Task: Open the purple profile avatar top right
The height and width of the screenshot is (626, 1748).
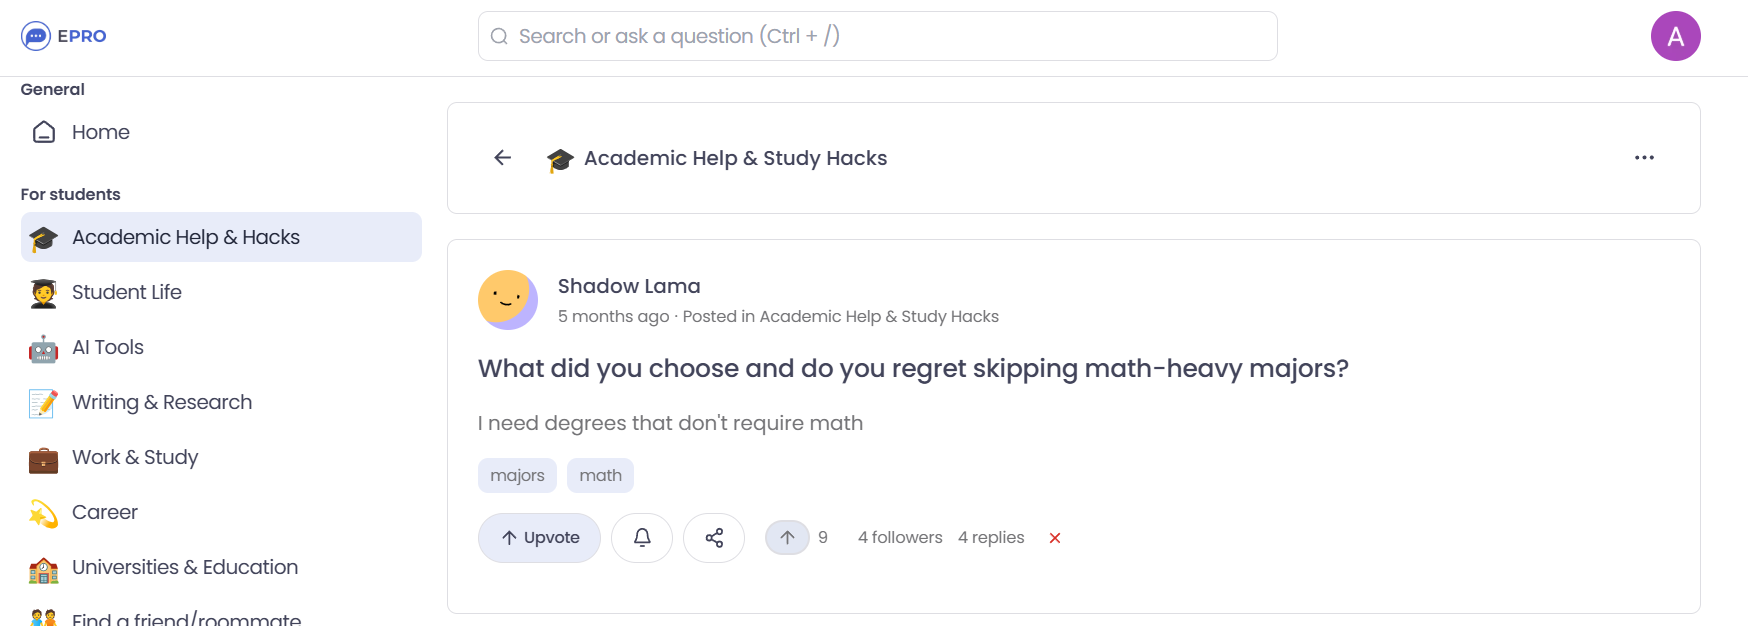Action: coord(1676,35)
